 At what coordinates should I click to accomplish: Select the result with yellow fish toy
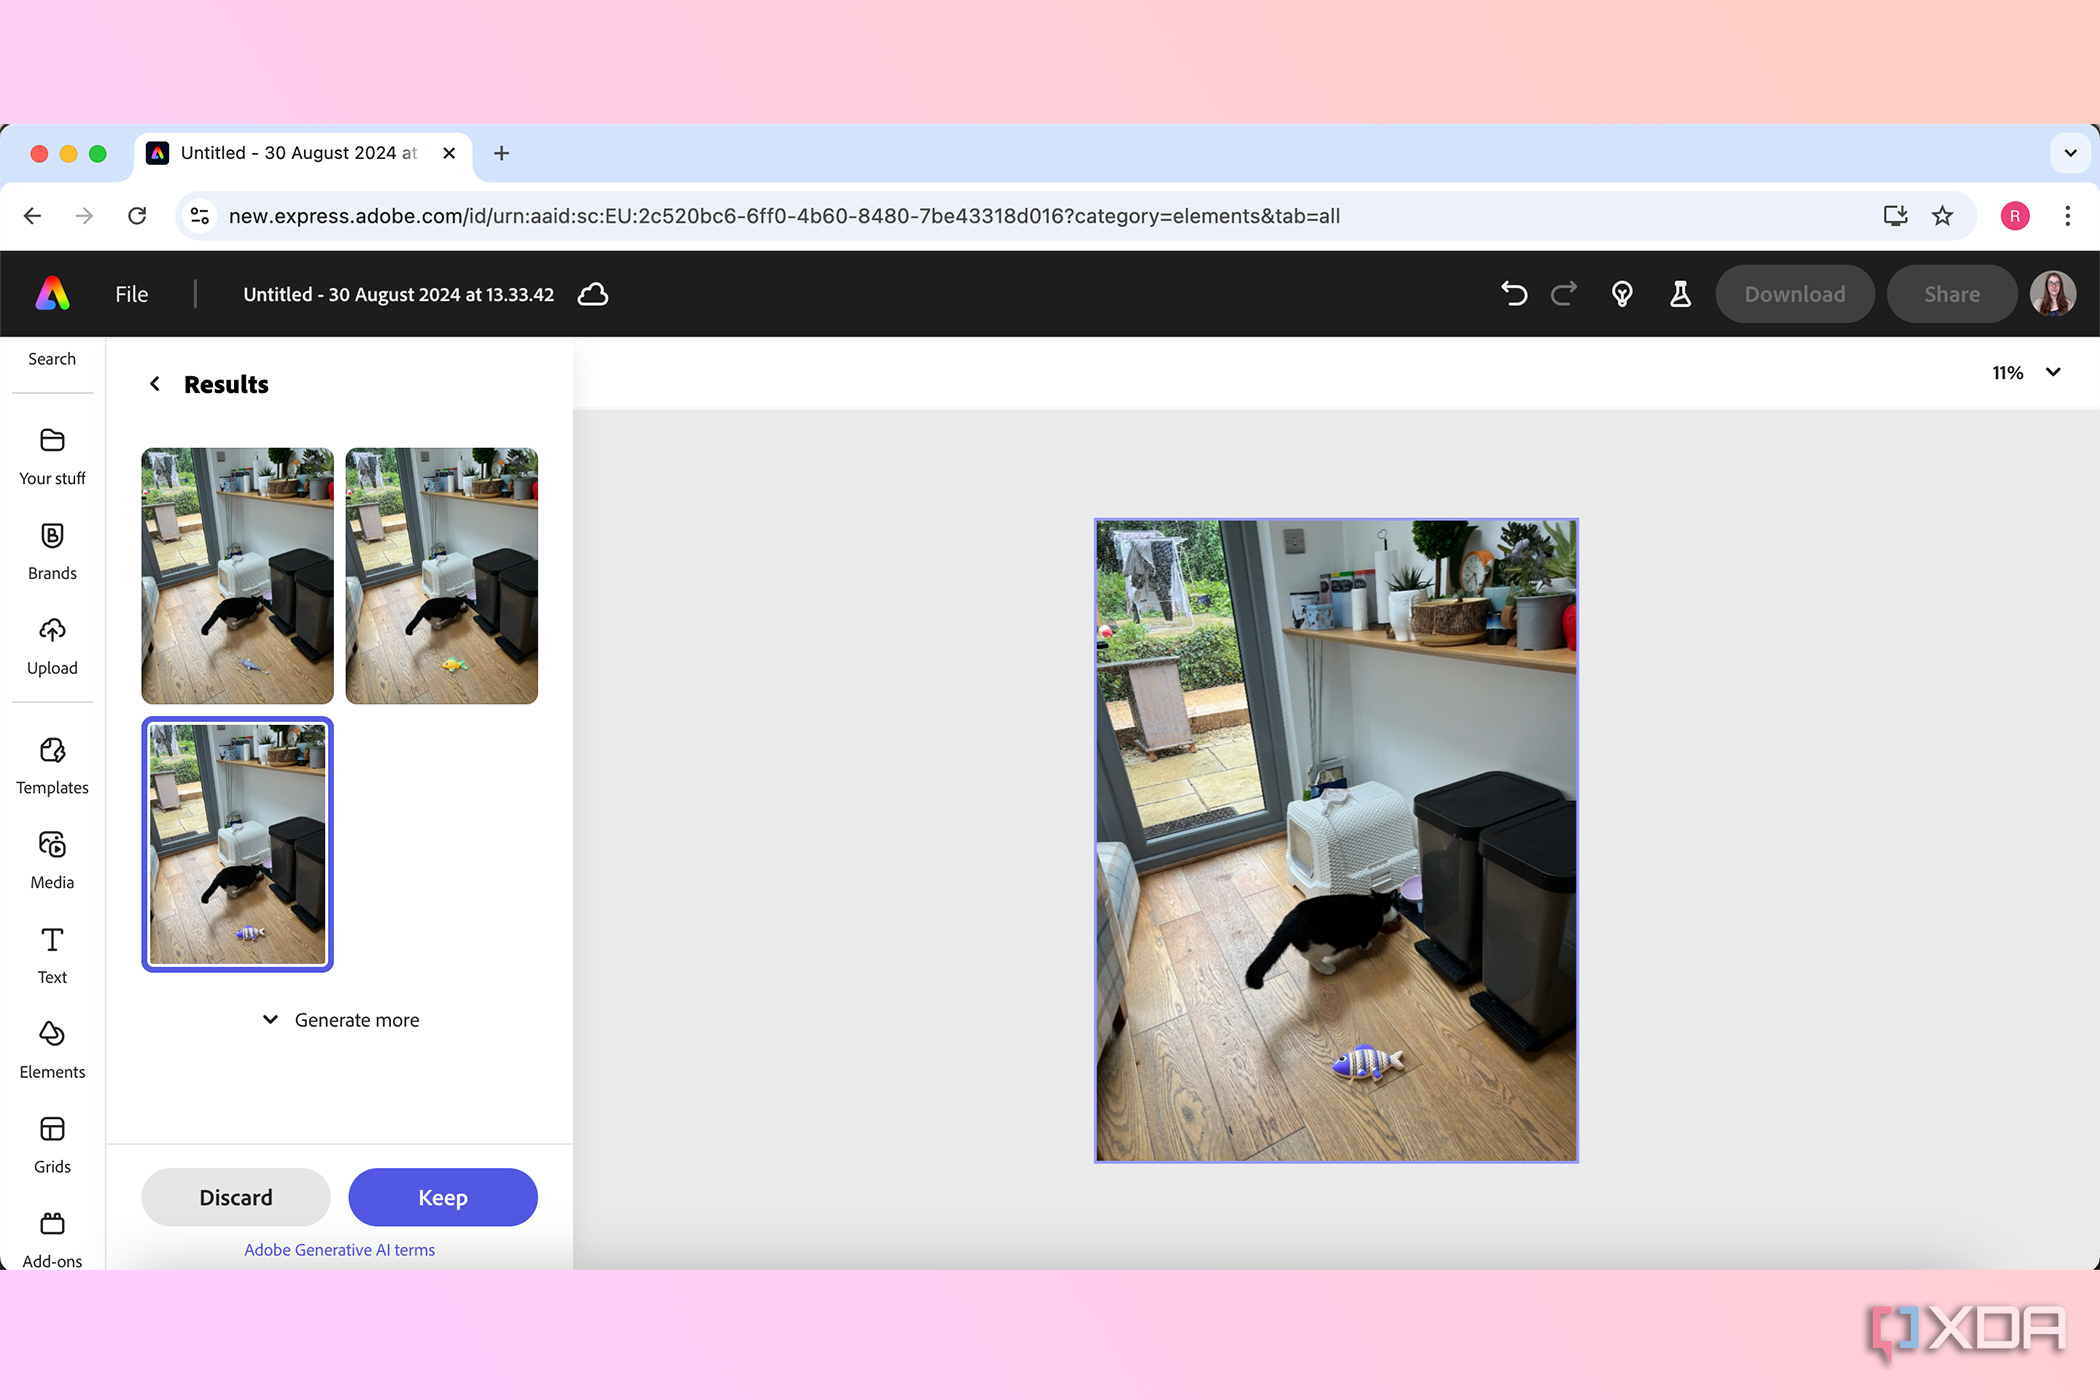pos(442,576)
